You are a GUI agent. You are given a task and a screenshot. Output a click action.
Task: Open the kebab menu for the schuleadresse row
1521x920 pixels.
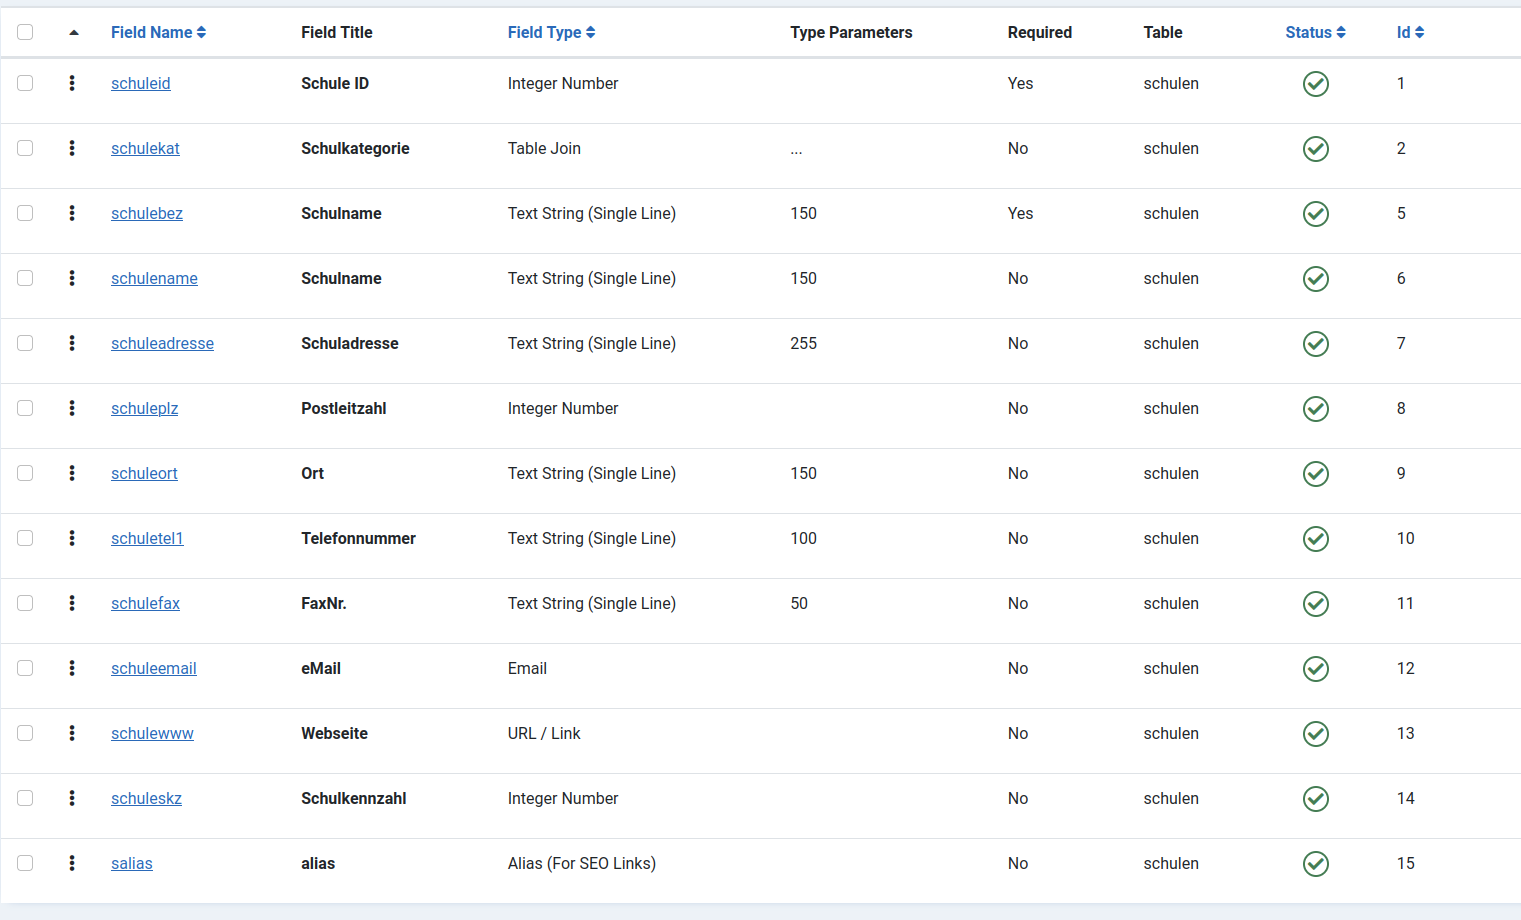tap(72, 343)
